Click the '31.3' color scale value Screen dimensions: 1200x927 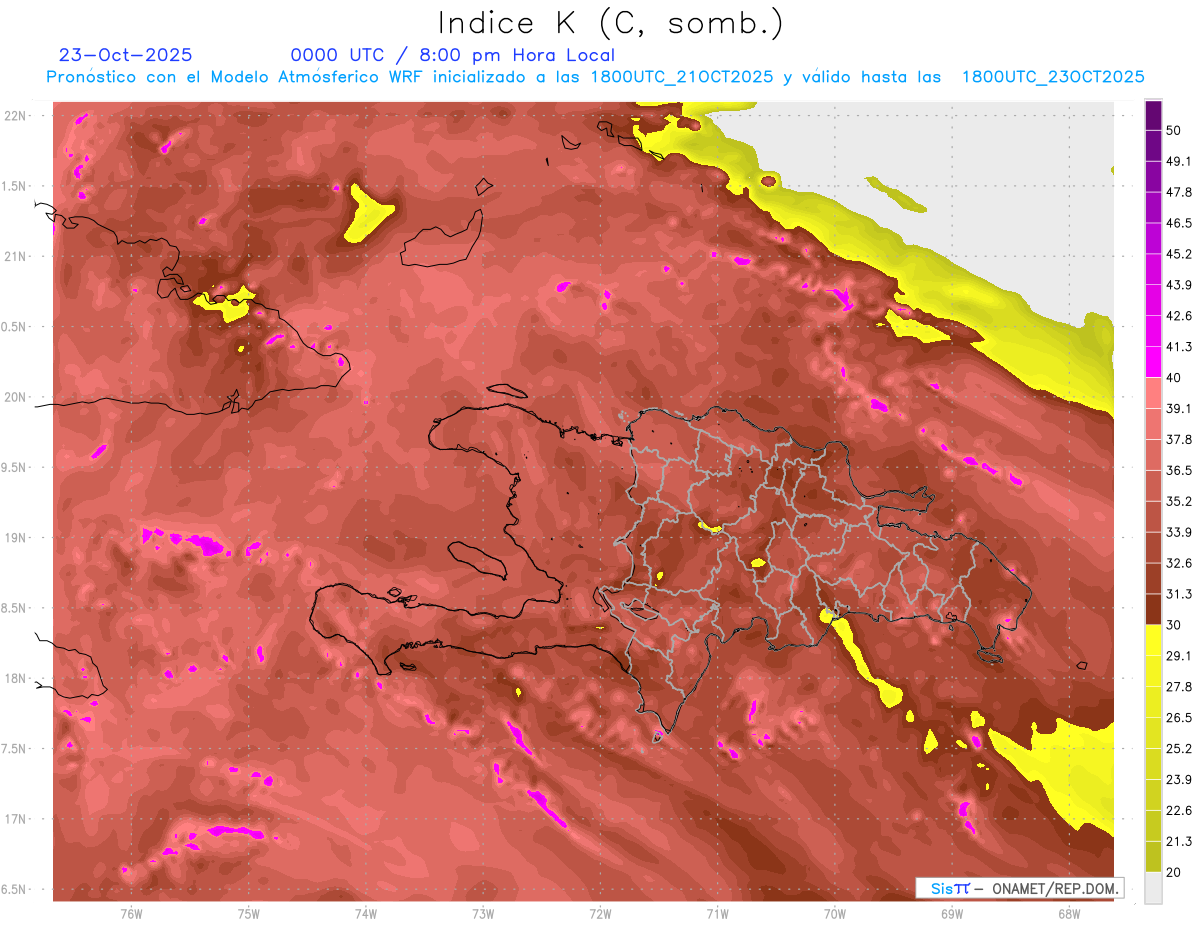coord(1180,594)
